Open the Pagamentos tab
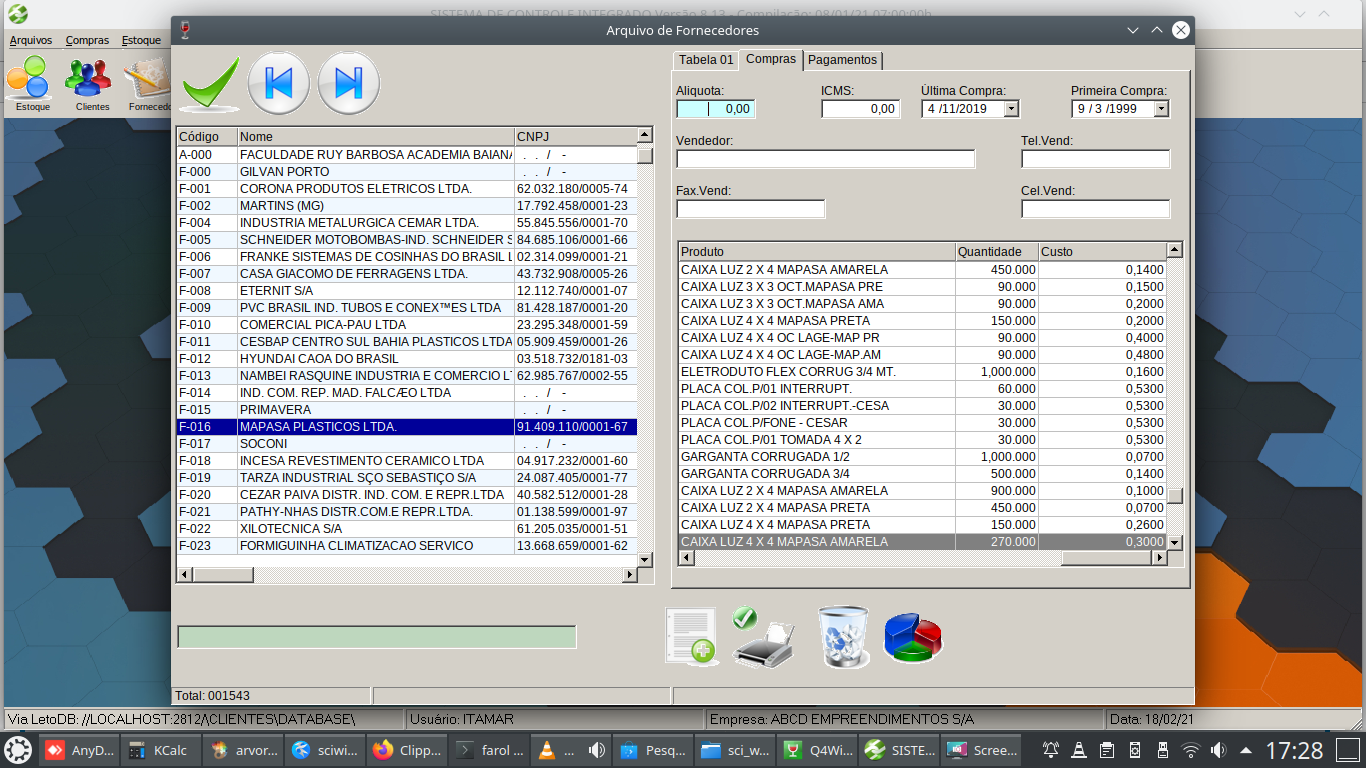This screenshot has height=768, width=1366. pyautogui.click(x=843, y=60)
